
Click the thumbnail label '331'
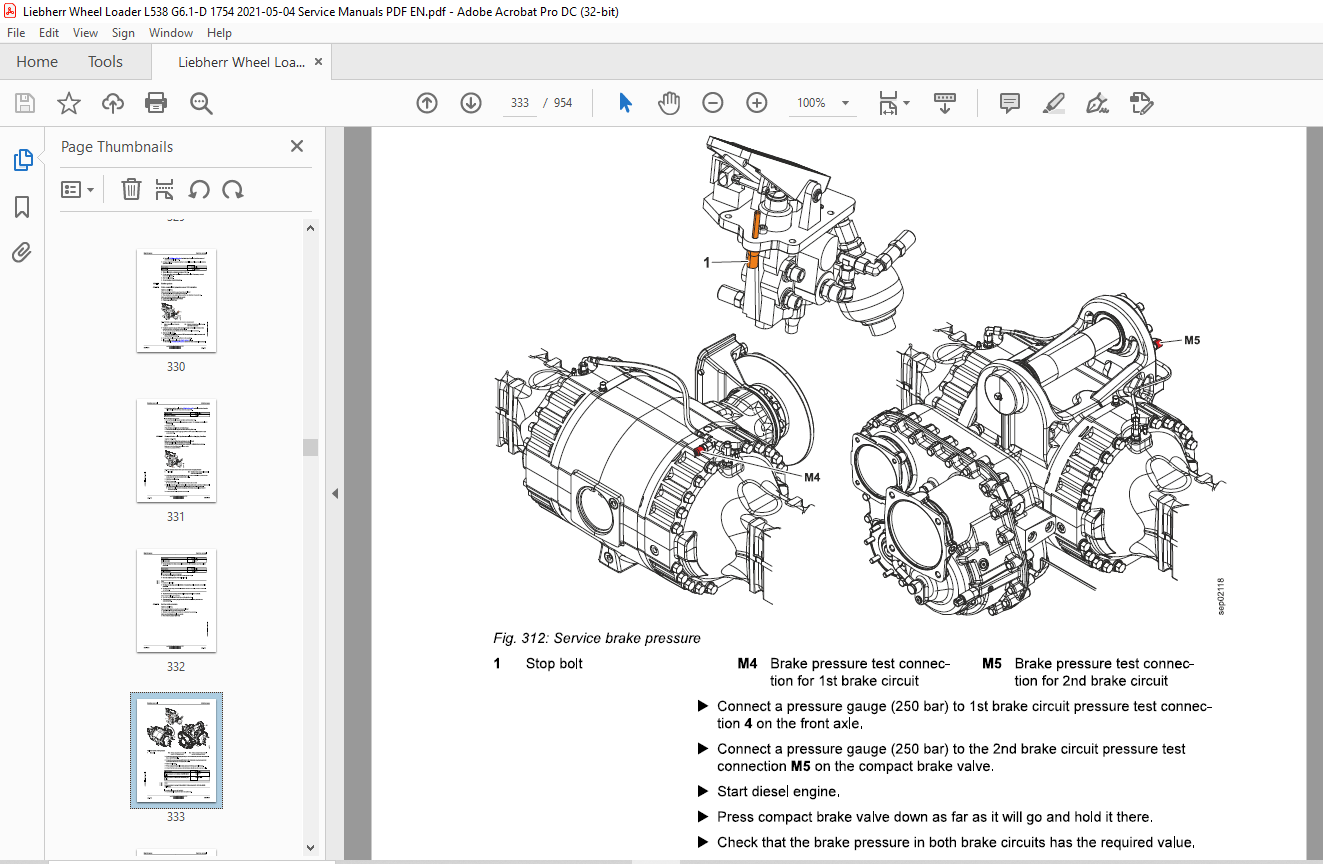pos(176,517)
